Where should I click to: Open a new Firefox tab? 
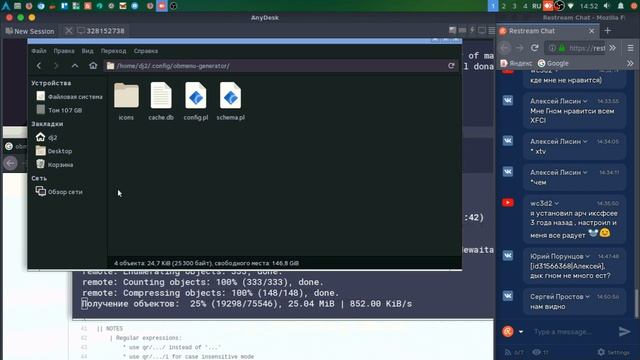[x=607, y=31]
